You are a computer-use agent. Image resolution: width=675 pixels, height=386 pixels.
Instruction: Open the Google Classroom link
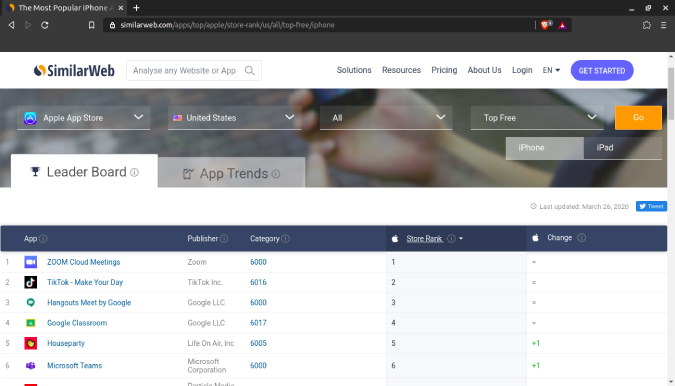click(77, 323)
